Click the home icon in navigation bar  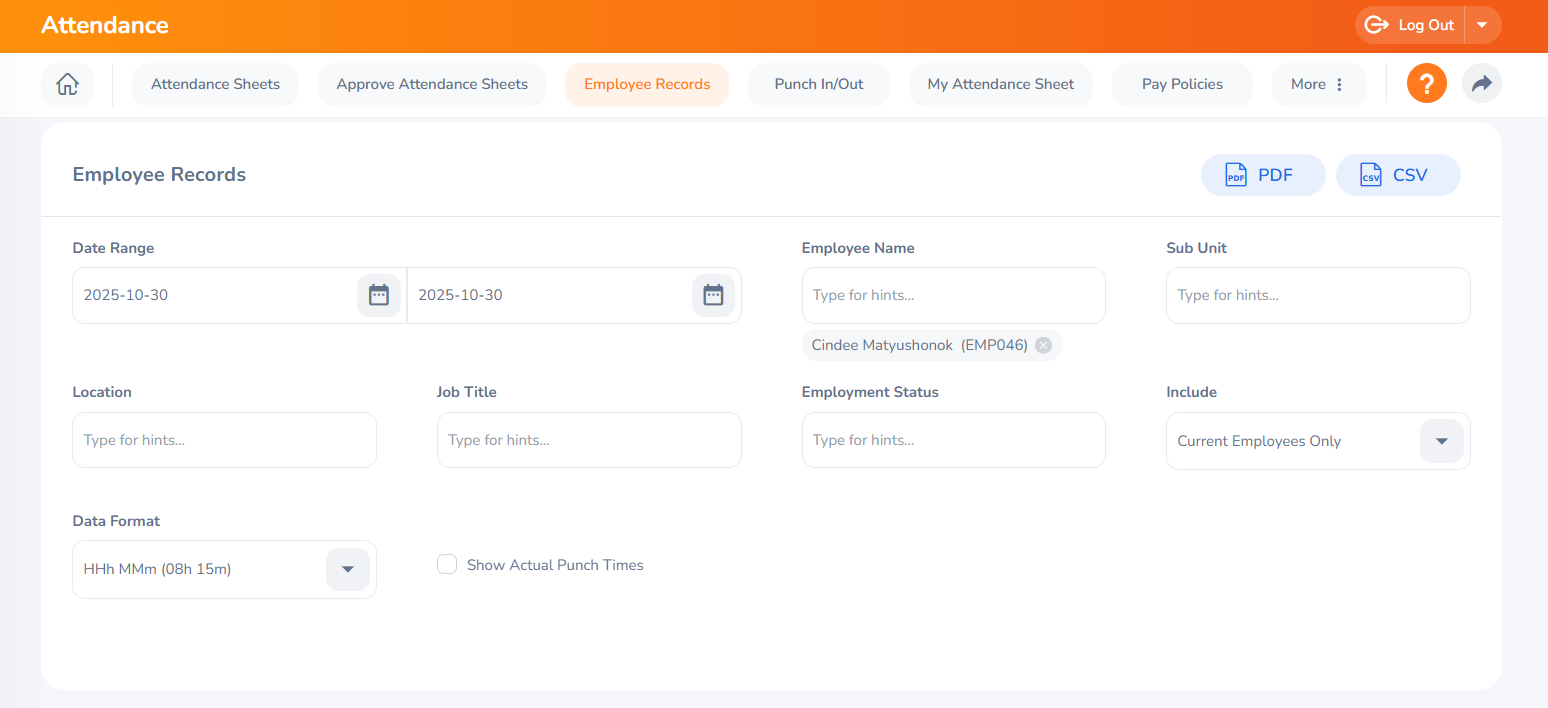[x=67, y=84]
